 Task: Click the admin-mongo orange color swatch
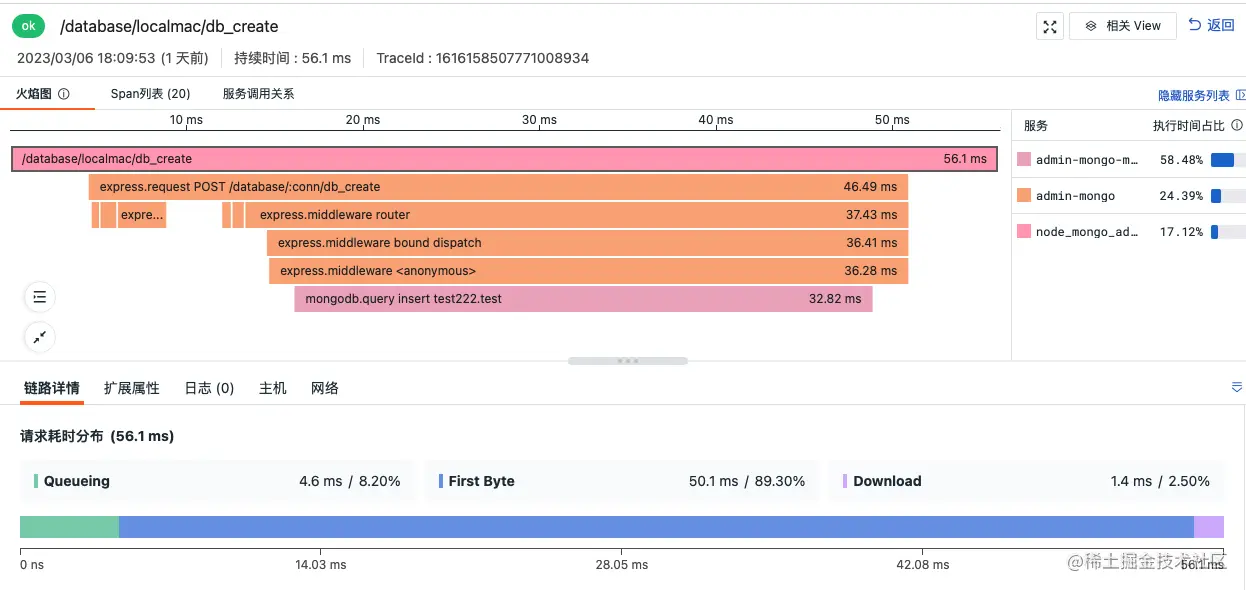[x=1023, y=196]
